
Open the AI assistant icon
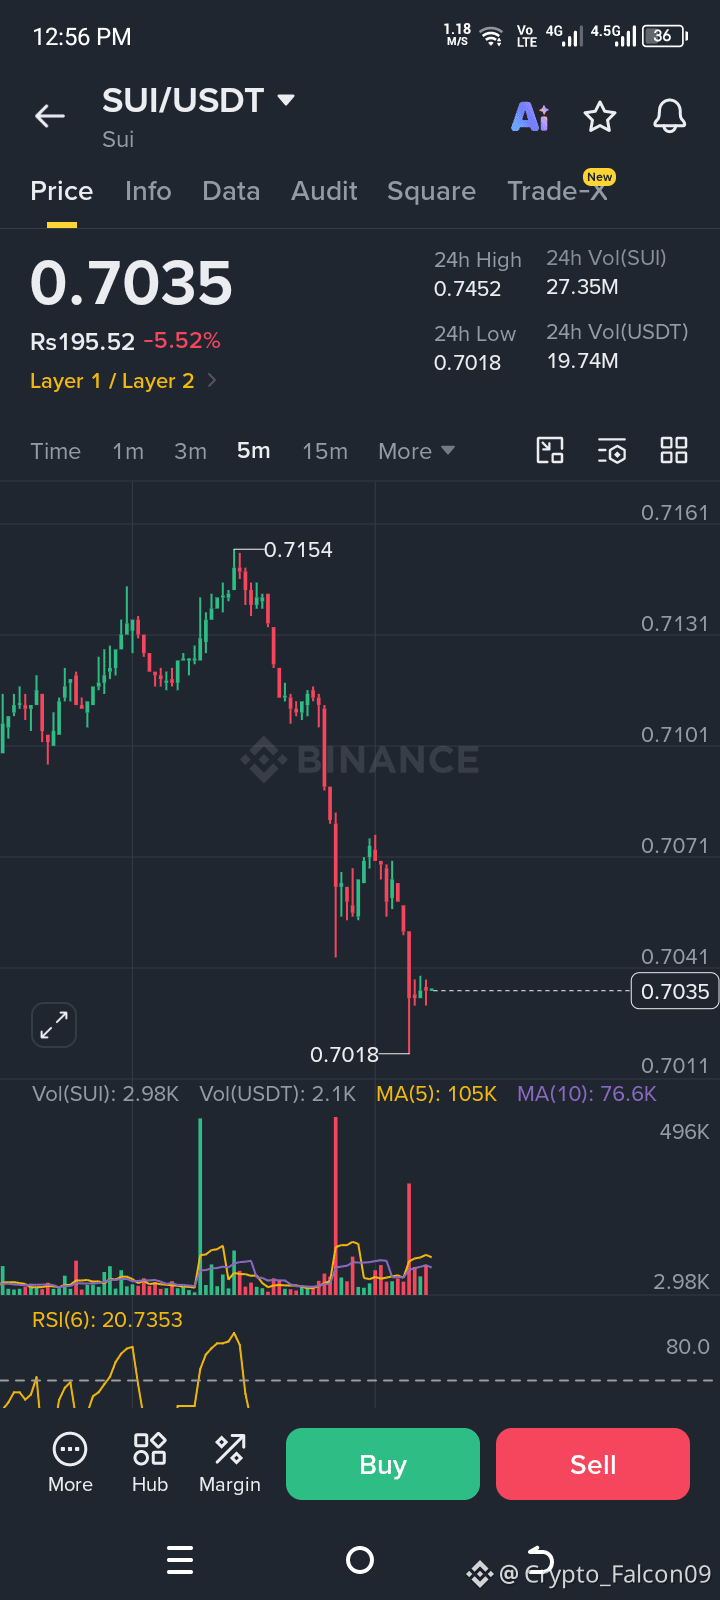tap(530, 117)
